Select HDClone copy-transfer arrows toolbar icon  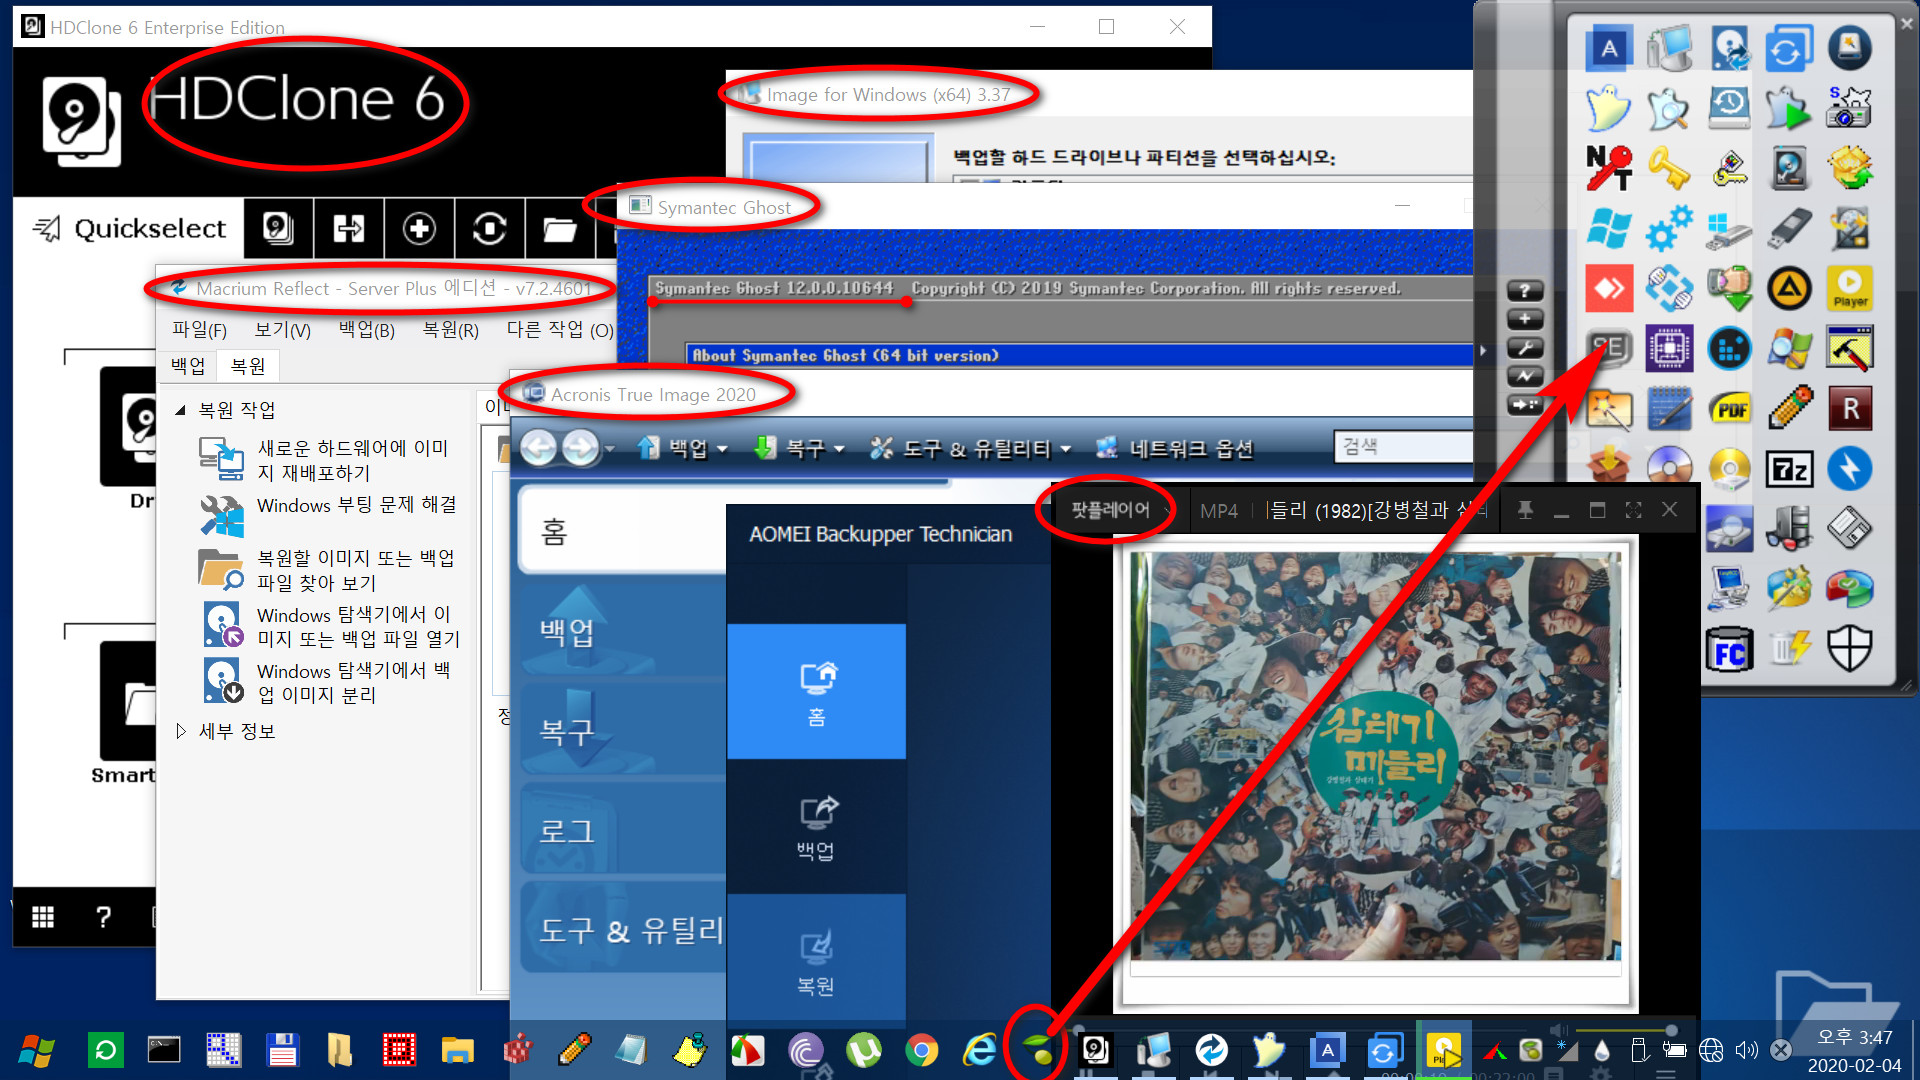(x=349, y=229)
